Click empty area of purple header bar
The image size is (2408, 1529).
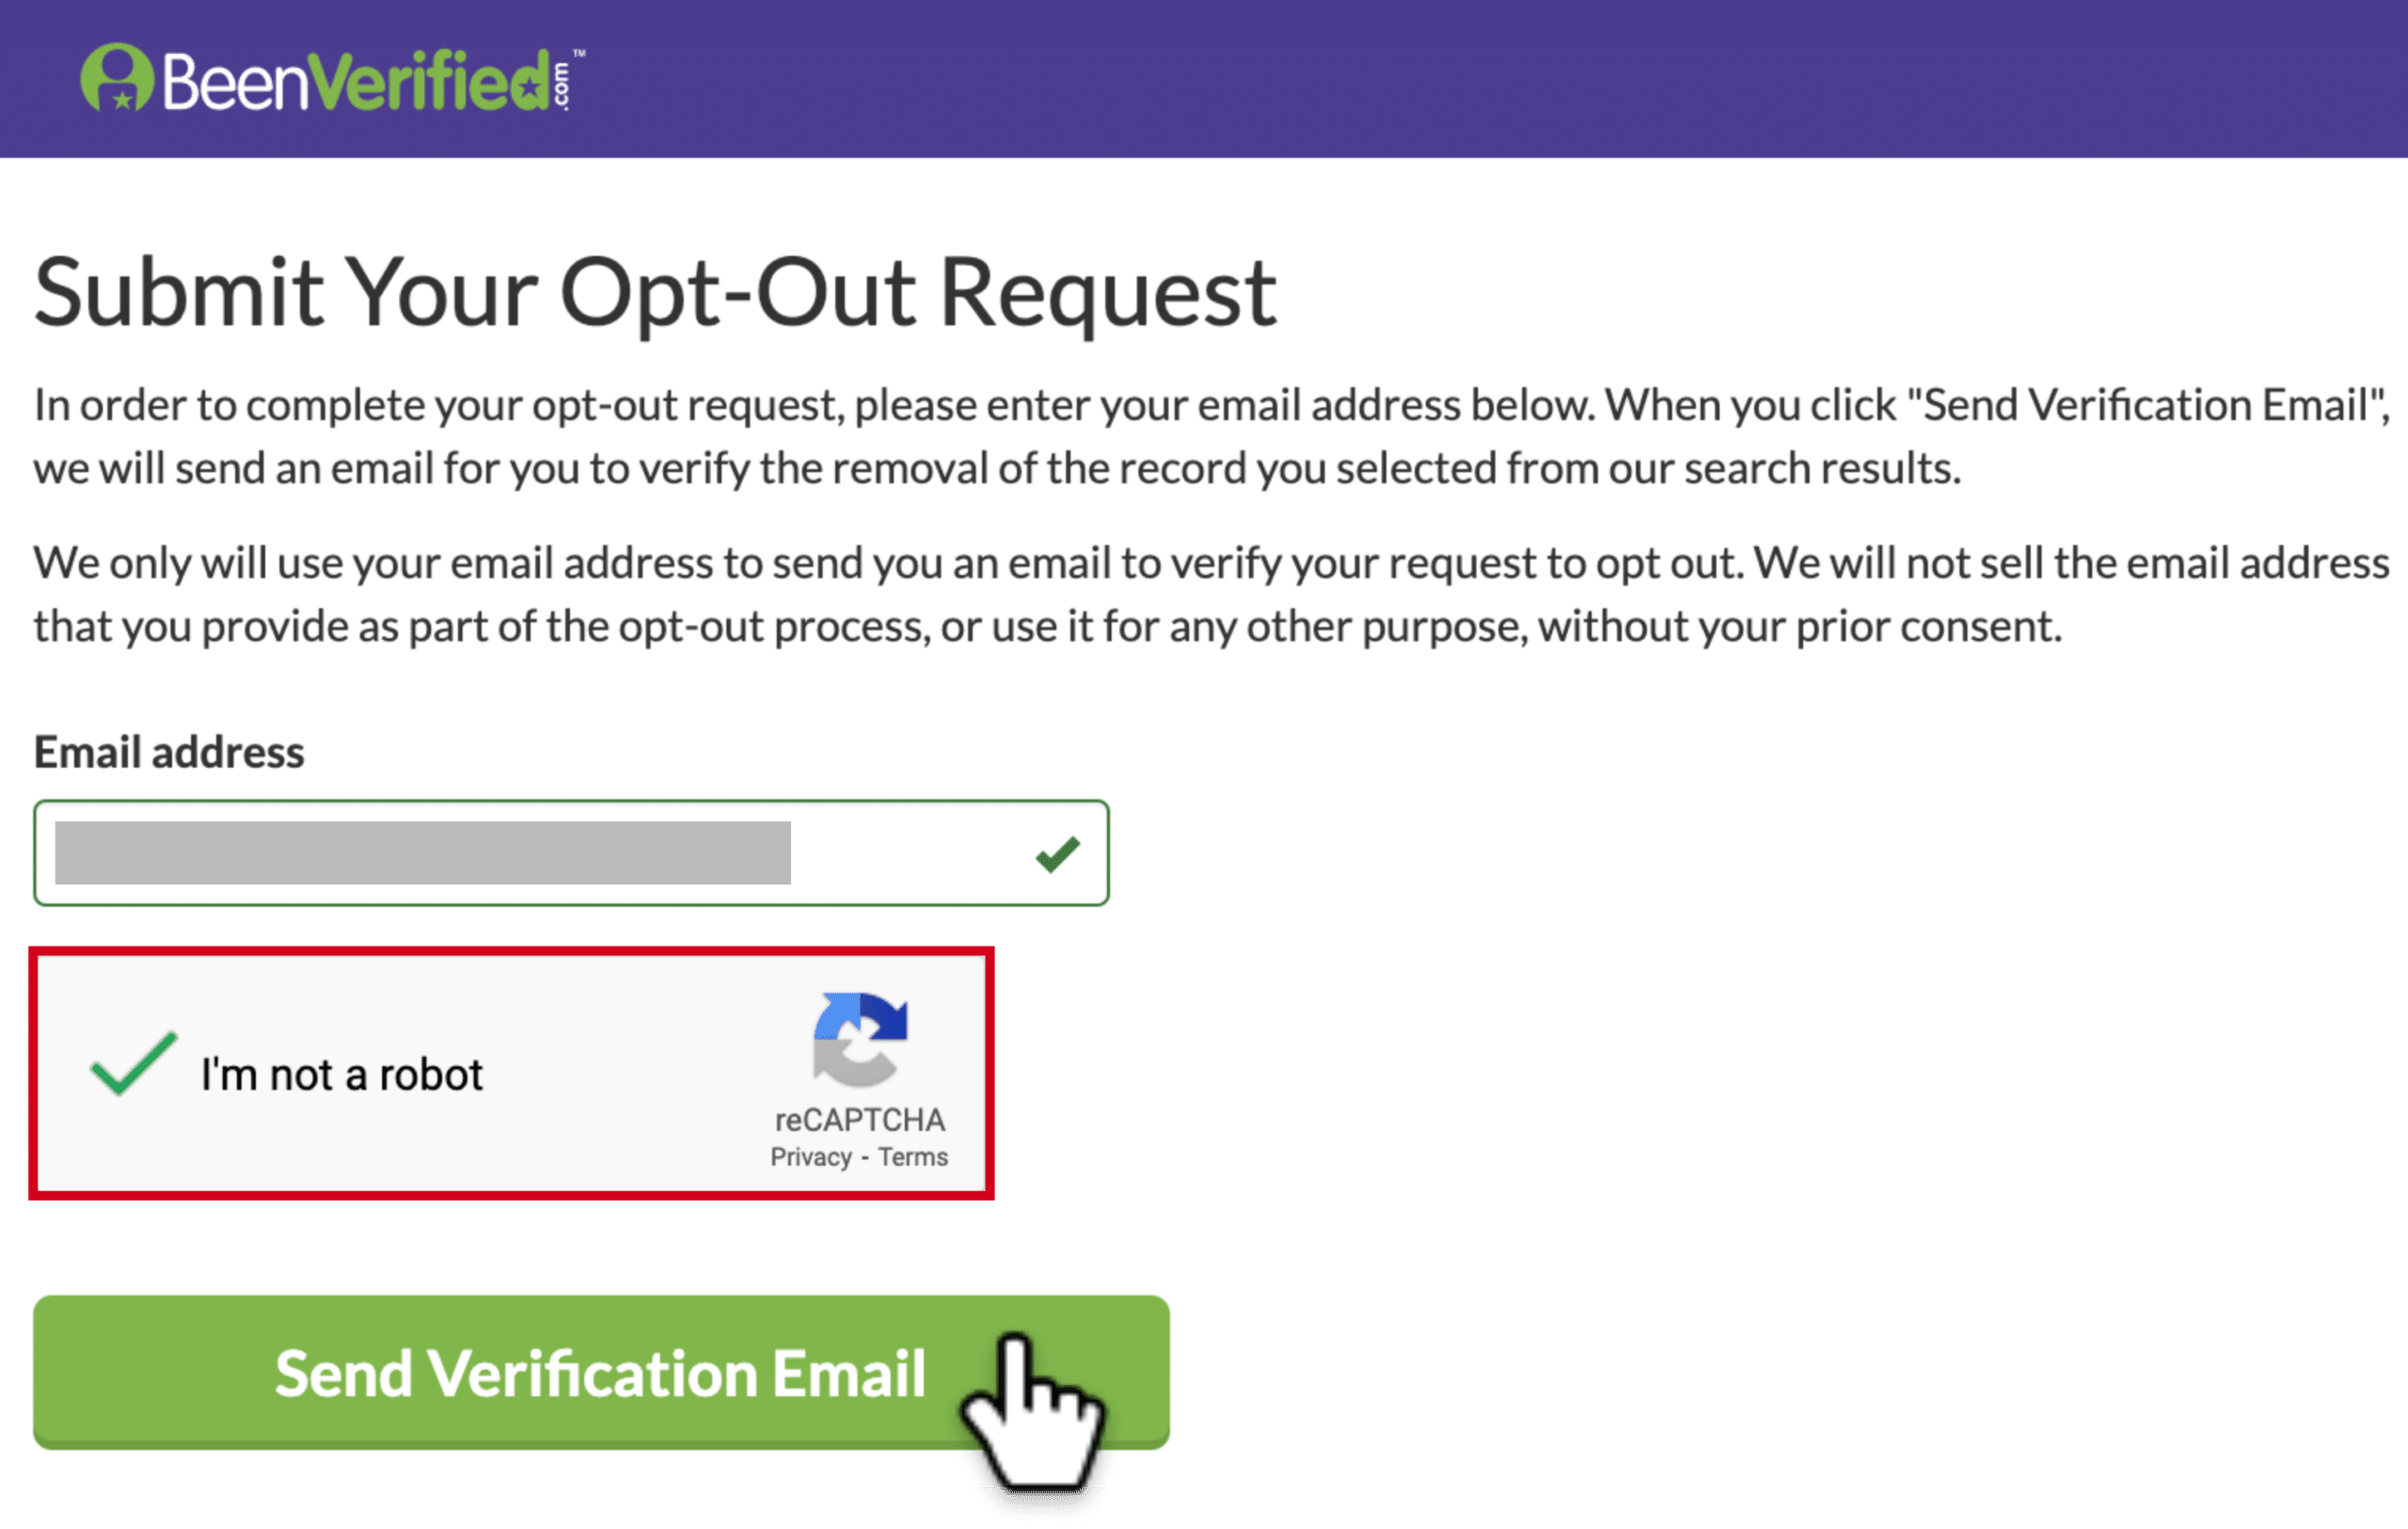(1500, 78)
